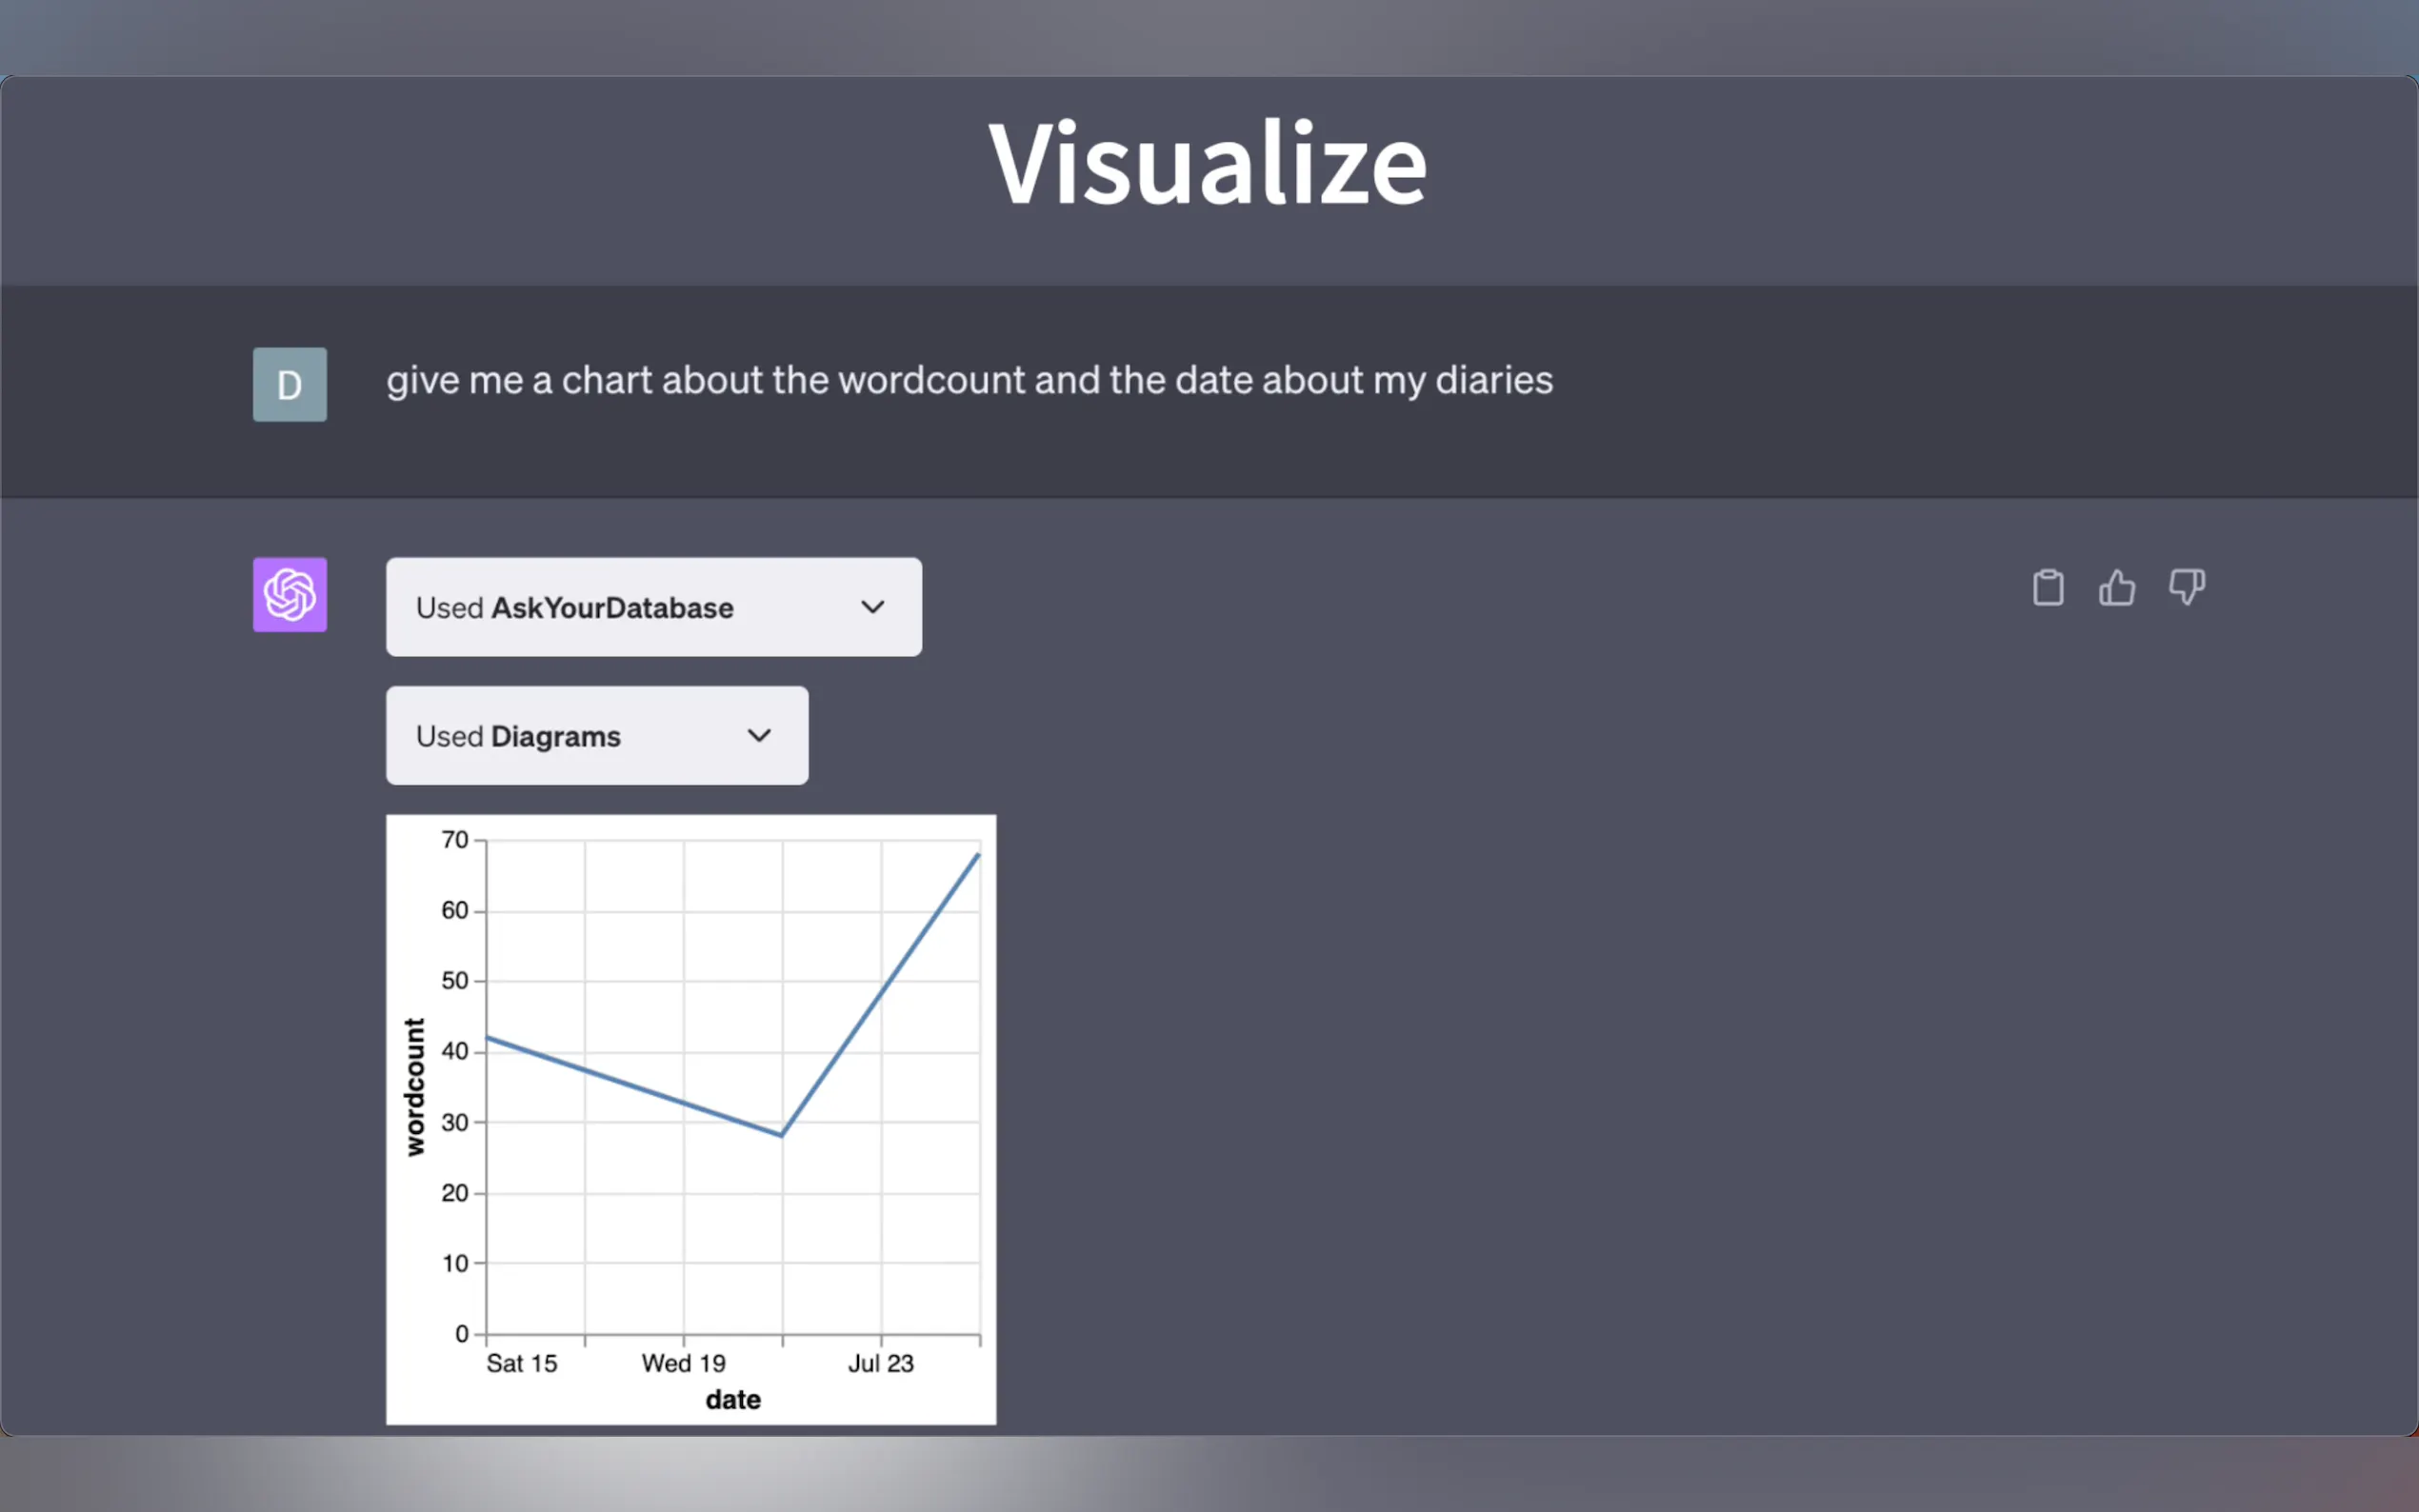Click the user avatar labeled D
The width and height of the screenshot is (2419, 1512).
click(x=289, y=384)
